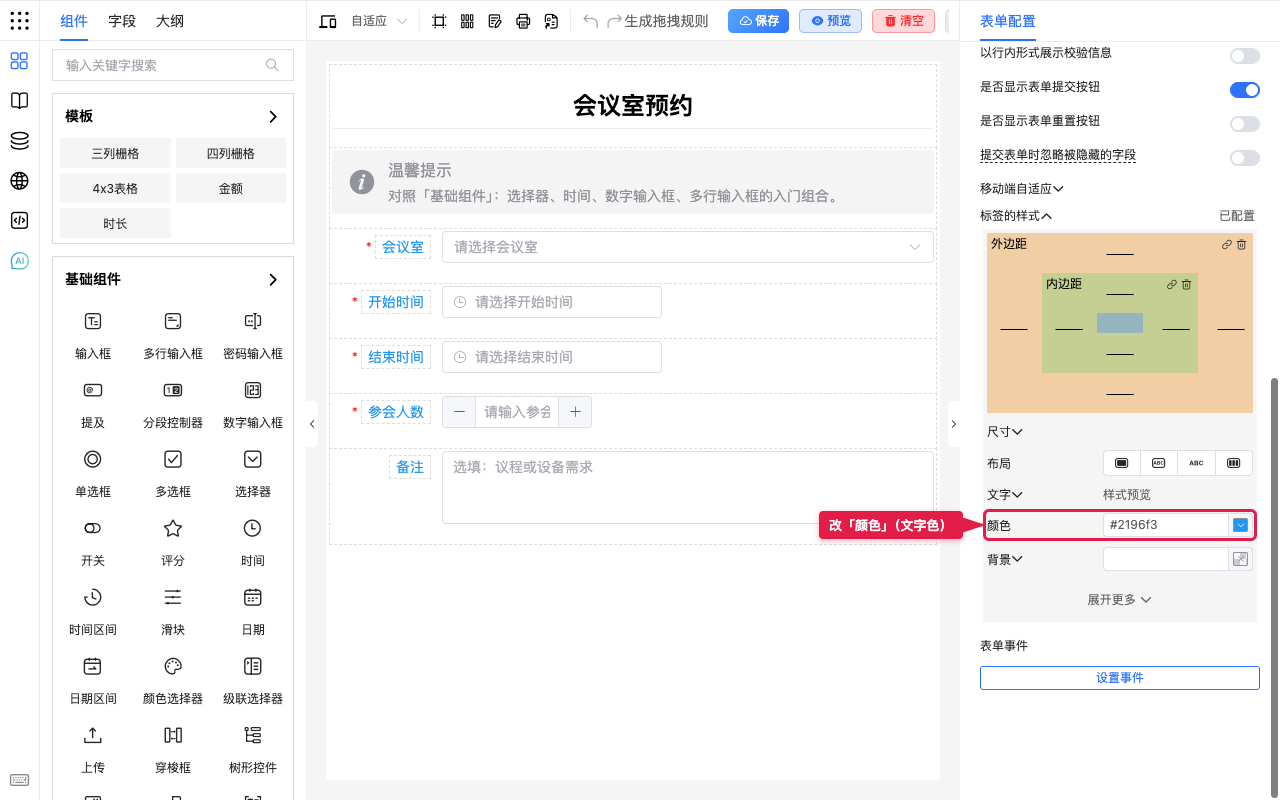Screen dimensions: 1280x800
Task: Toggle 提交表单时忽略被隐藏的字段 switch
Action: click(1245, 158)
